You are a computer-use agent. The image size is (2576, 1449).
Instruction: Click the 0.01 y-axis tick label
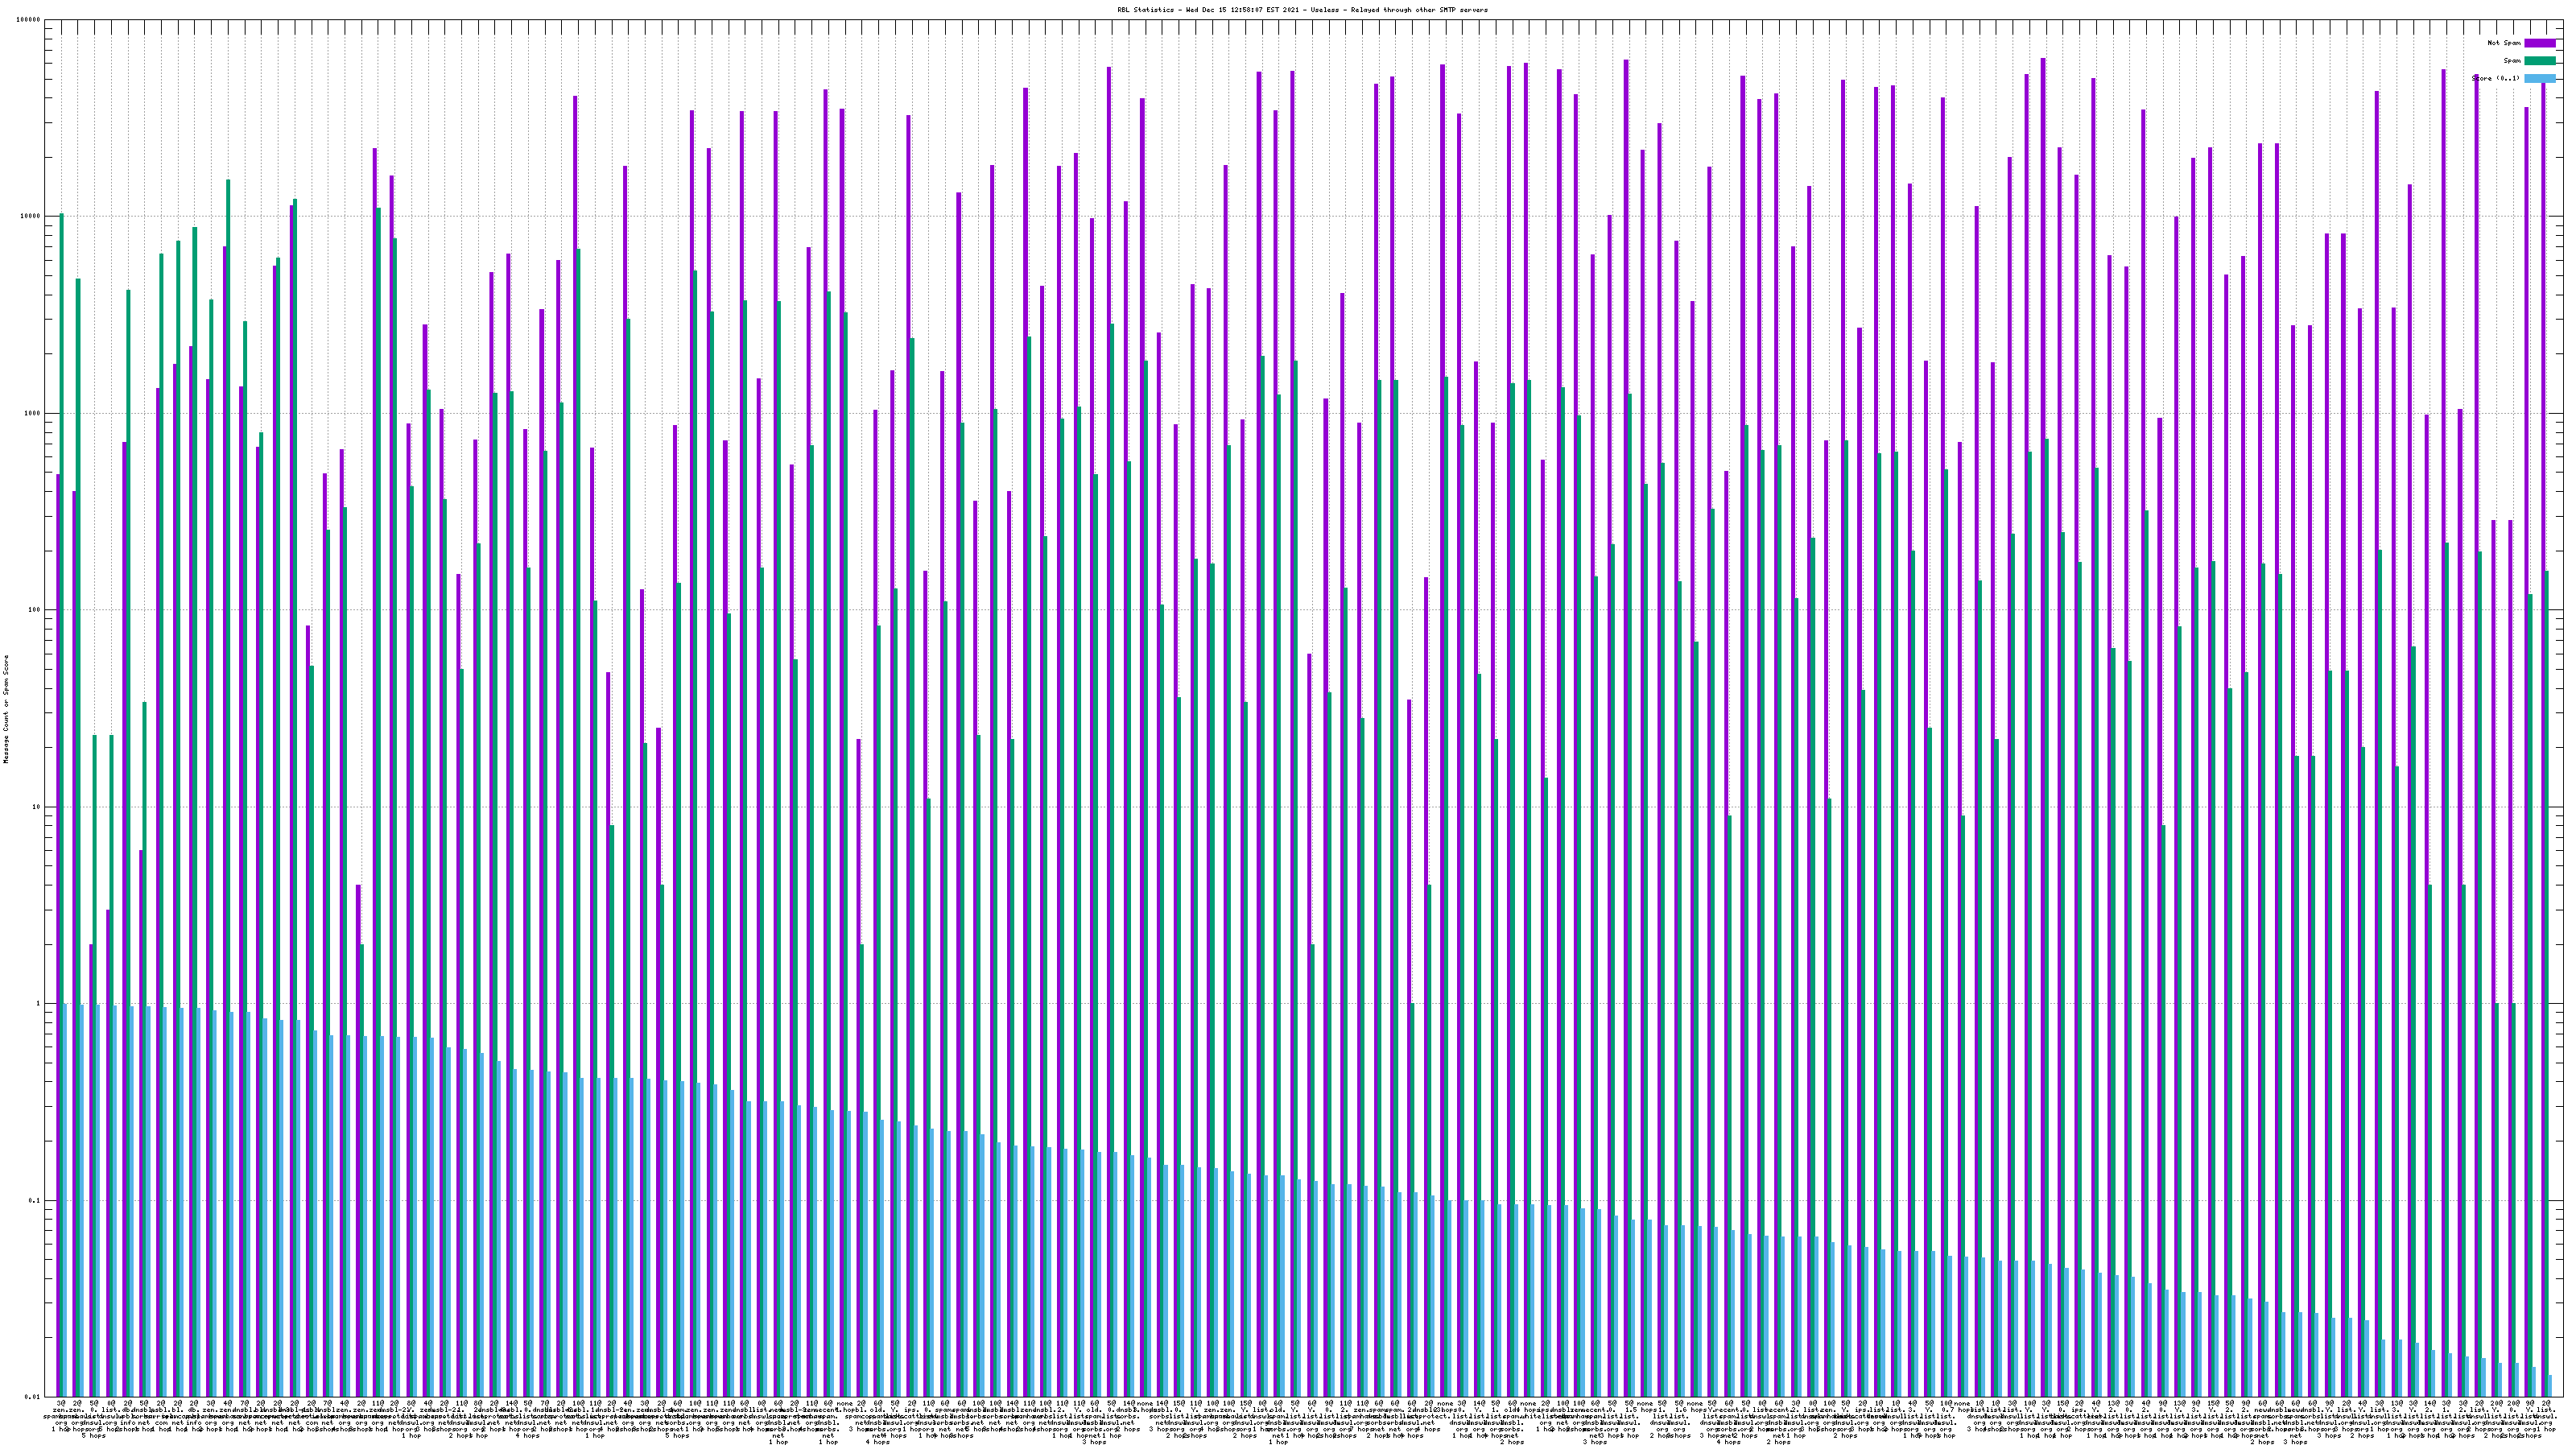pyautogui.click(x=34, y=1397)
